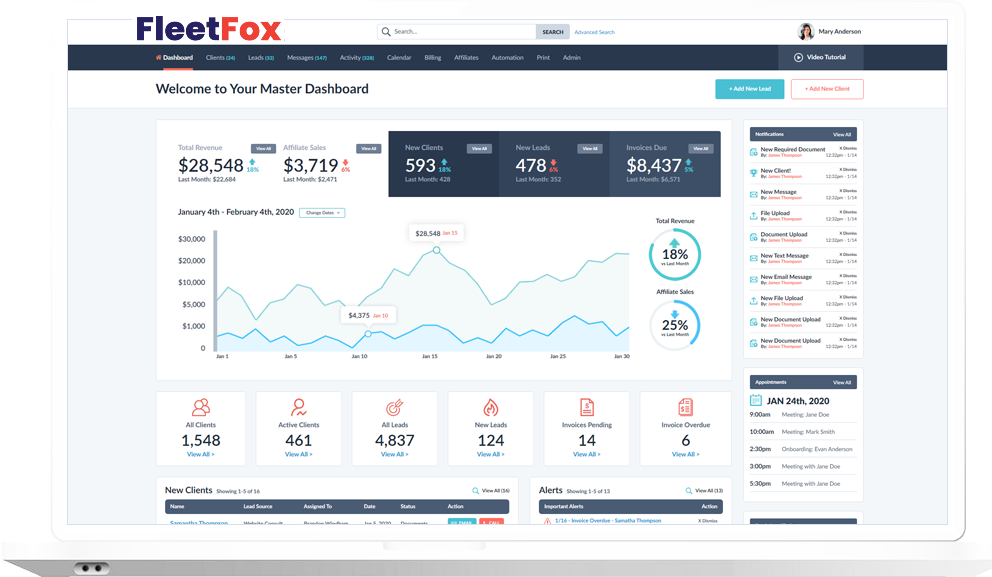
Task: Click the search icon in Alerts panel
Action: tap(689, 491)
